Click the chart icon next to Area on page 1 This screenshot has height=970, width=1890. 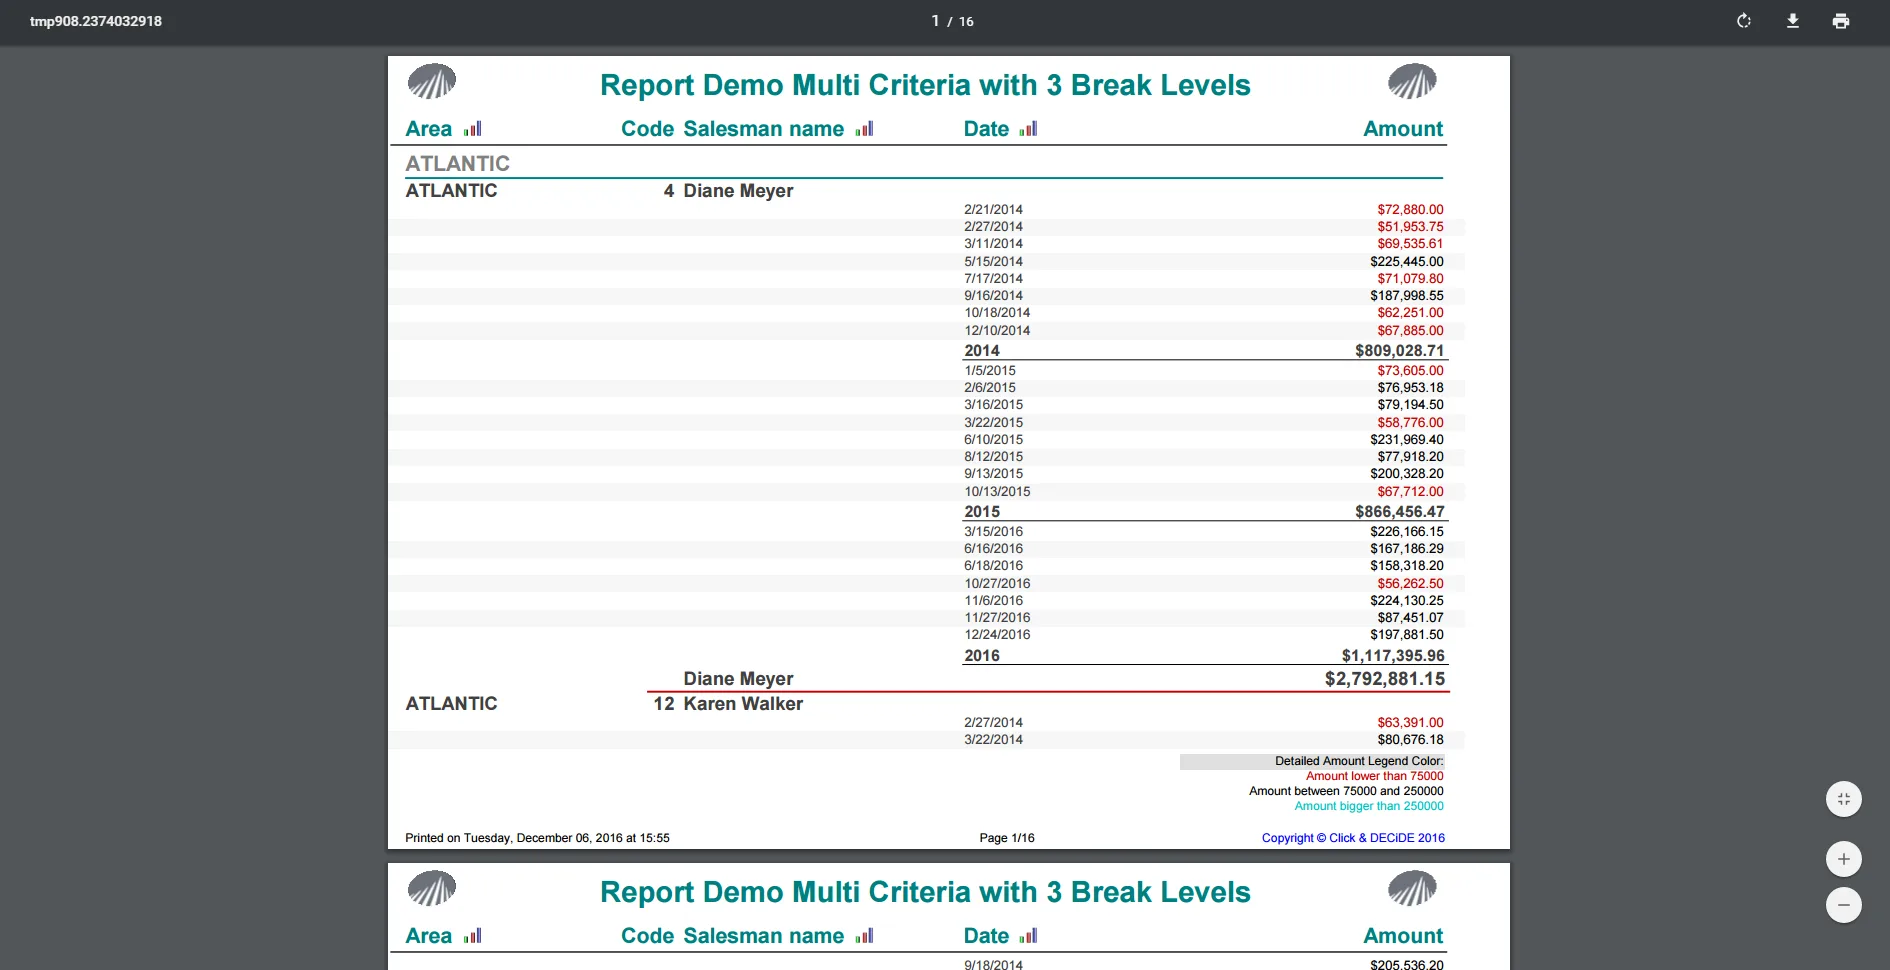pyautogui.click(x=473, y=129)
